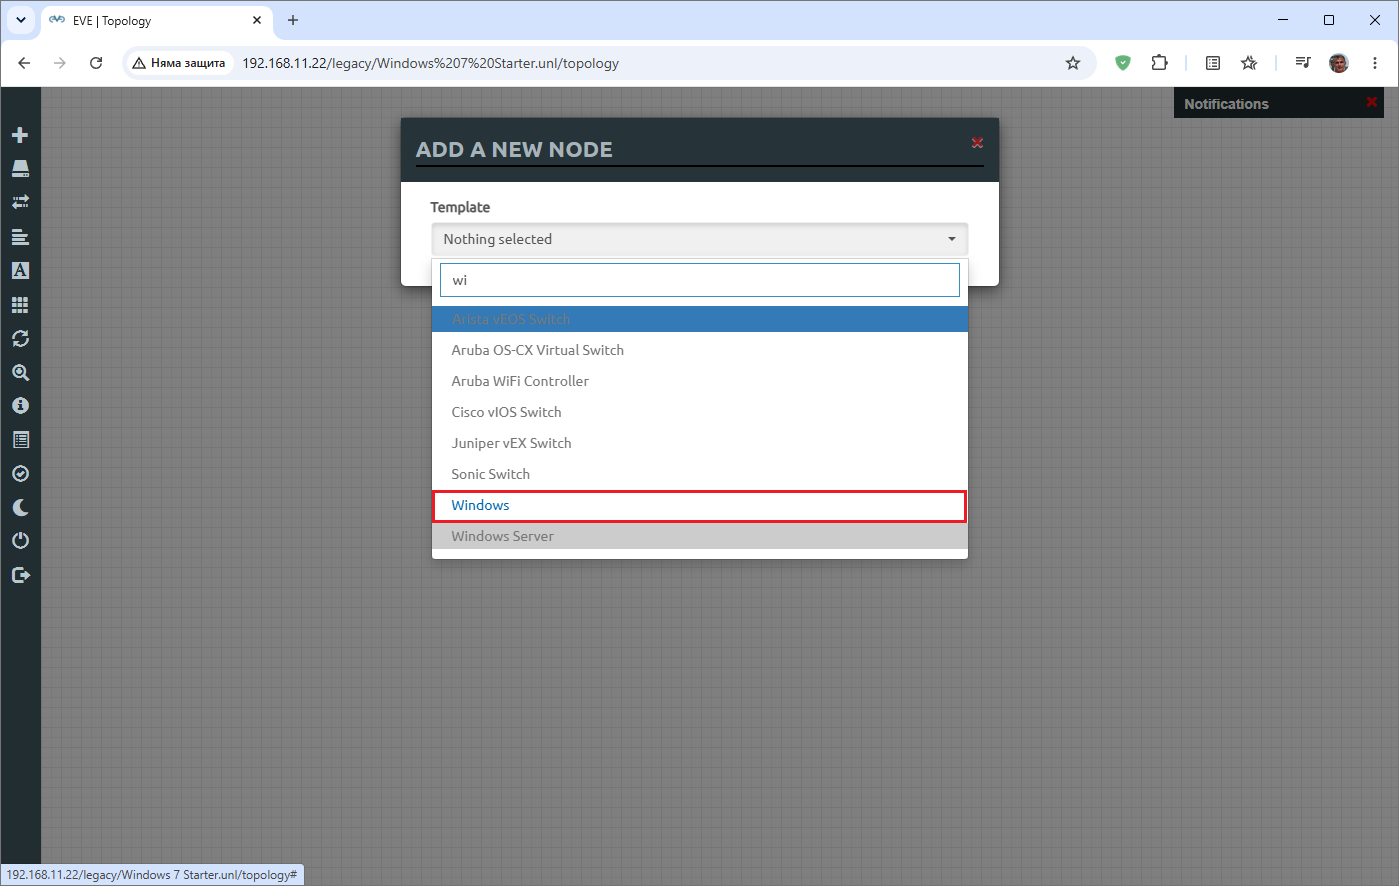Log out using the sidebar exit icon

20,575
